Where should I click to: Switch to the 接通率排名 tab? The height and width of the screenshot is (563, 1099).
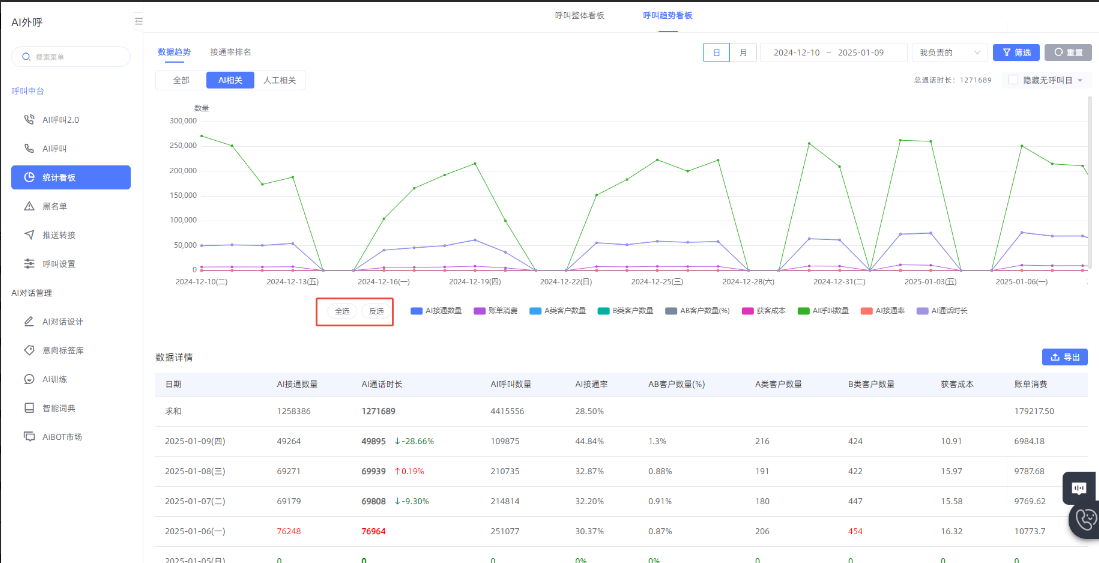click(x=230, y=51)
